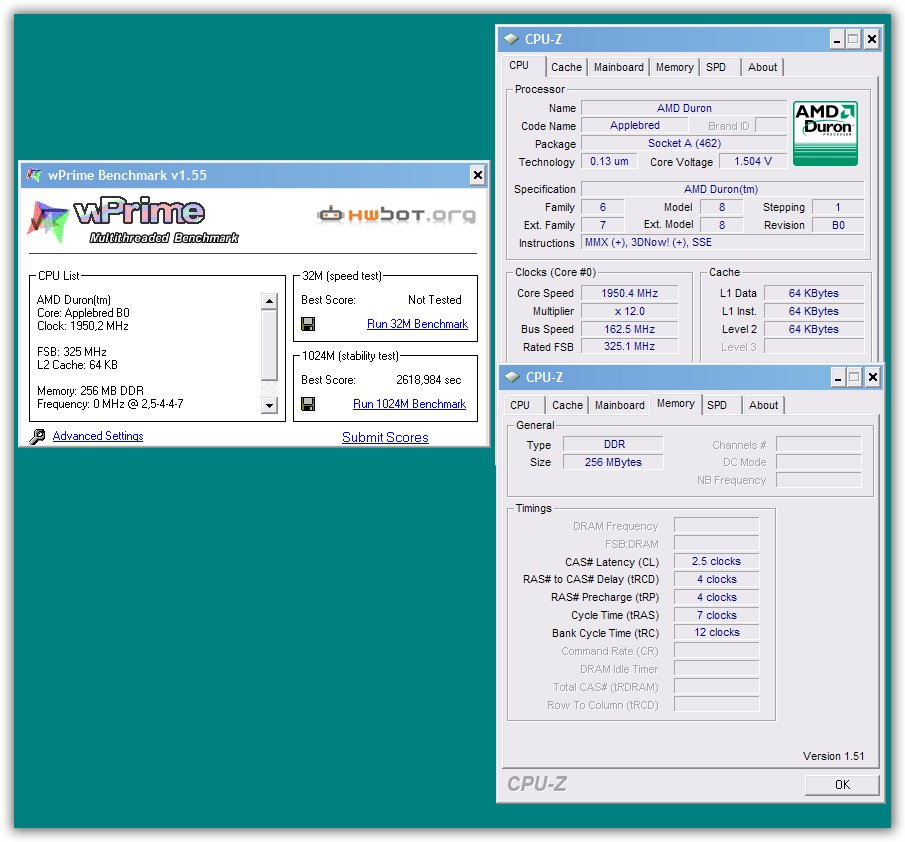905x842 pixels.
Task: Run the 1024M stability test benchmark
Action: pos(409,404)
